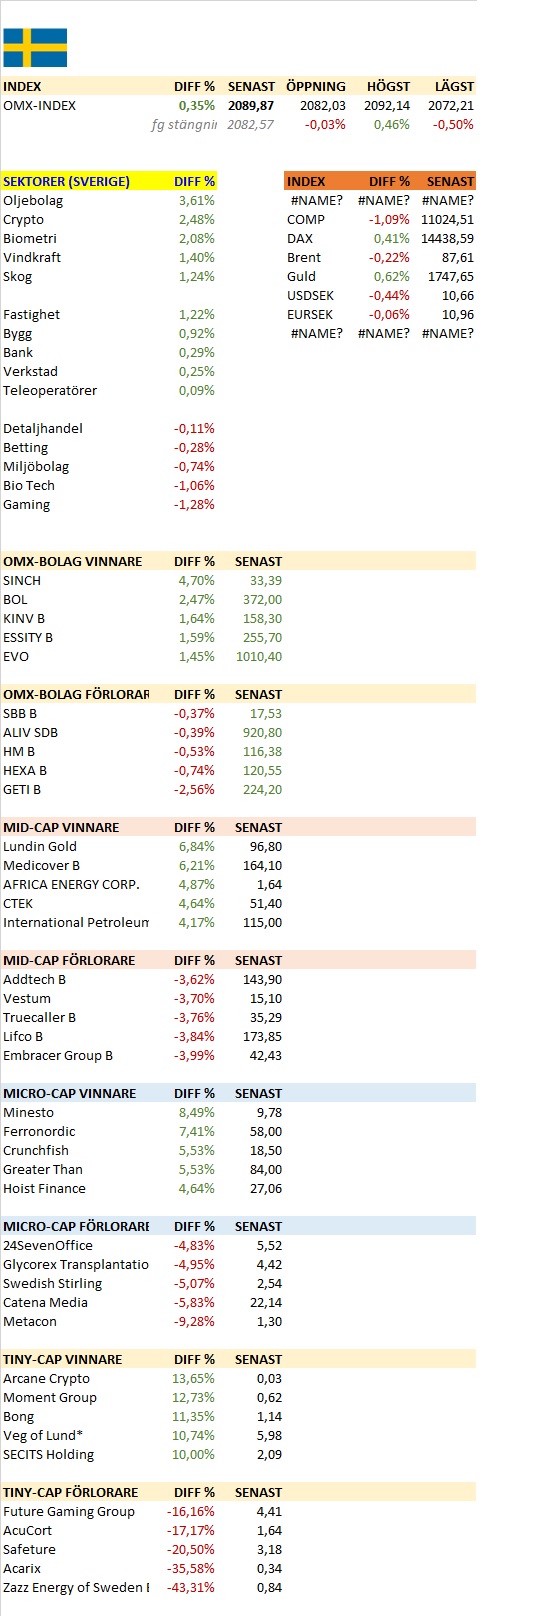
Task: Click the Metacon loser cell
Action: [x=30, y=1321]
